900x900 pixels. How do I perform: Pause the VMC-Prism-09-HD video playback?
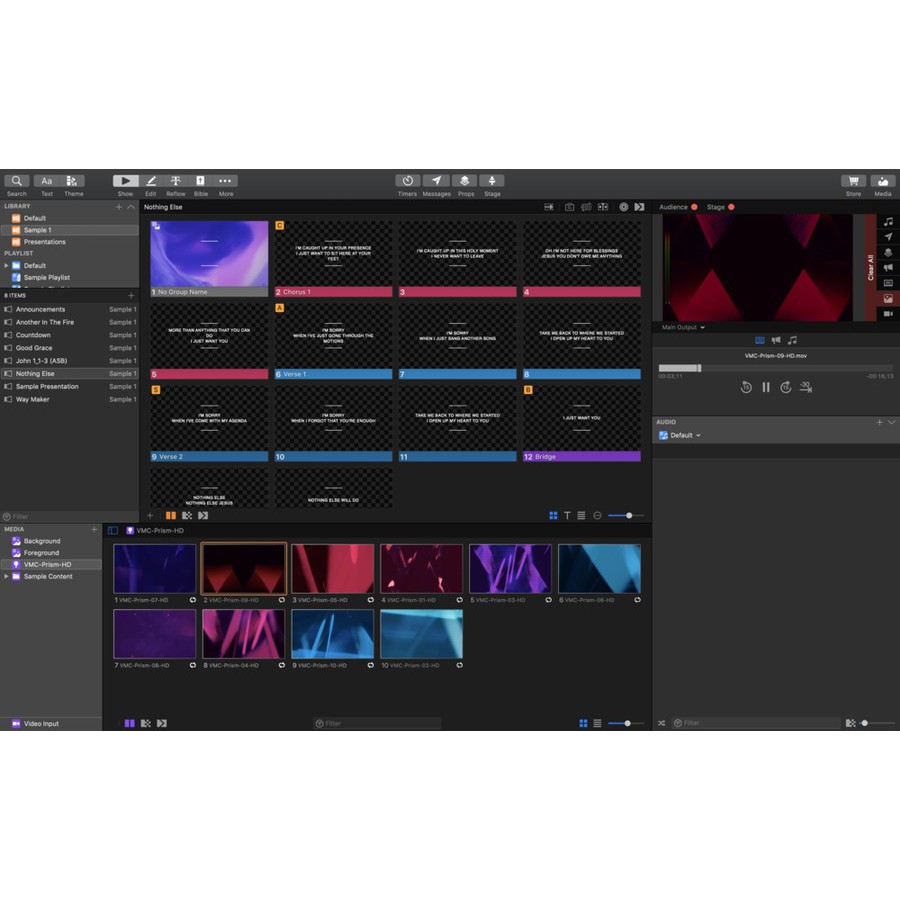pyautogui.click(x=766, y=387)
